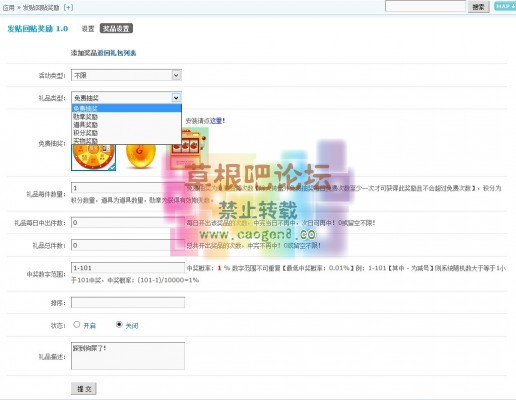Viewport: 516px width, 400px height.
Task: Click the 添加奖品 heading text
Action: point(84,53)
